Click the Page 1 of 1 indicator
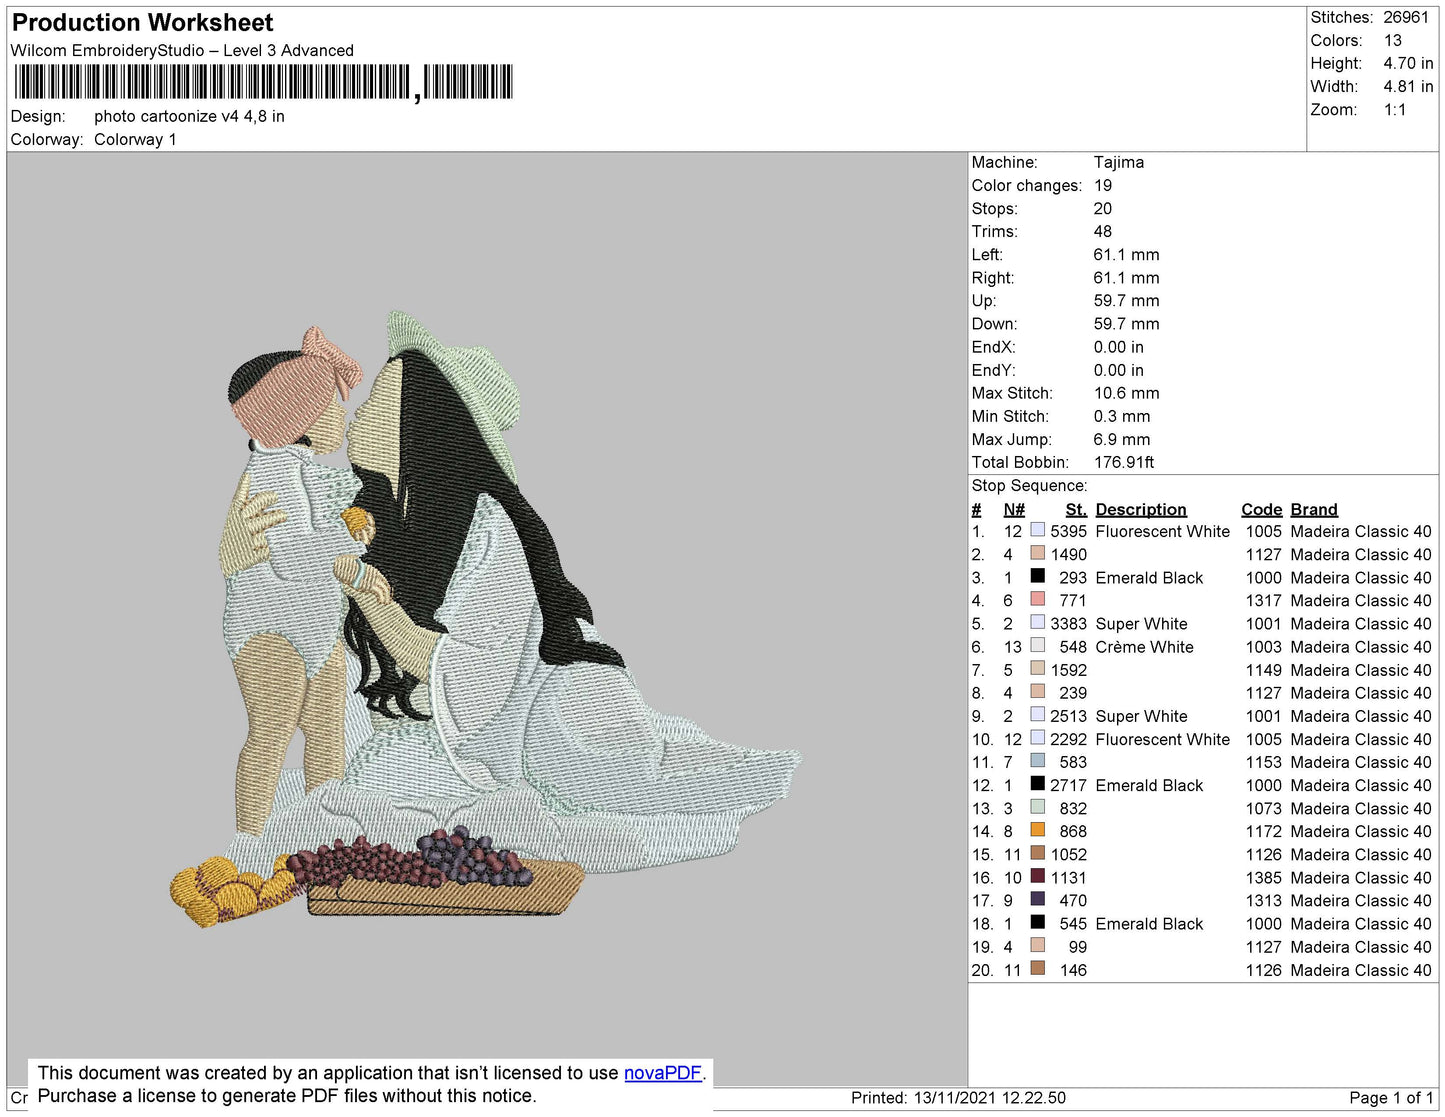The height and width of the screenshot is (1117, 1445). pyautogui.click(x=1391, y=1098)
